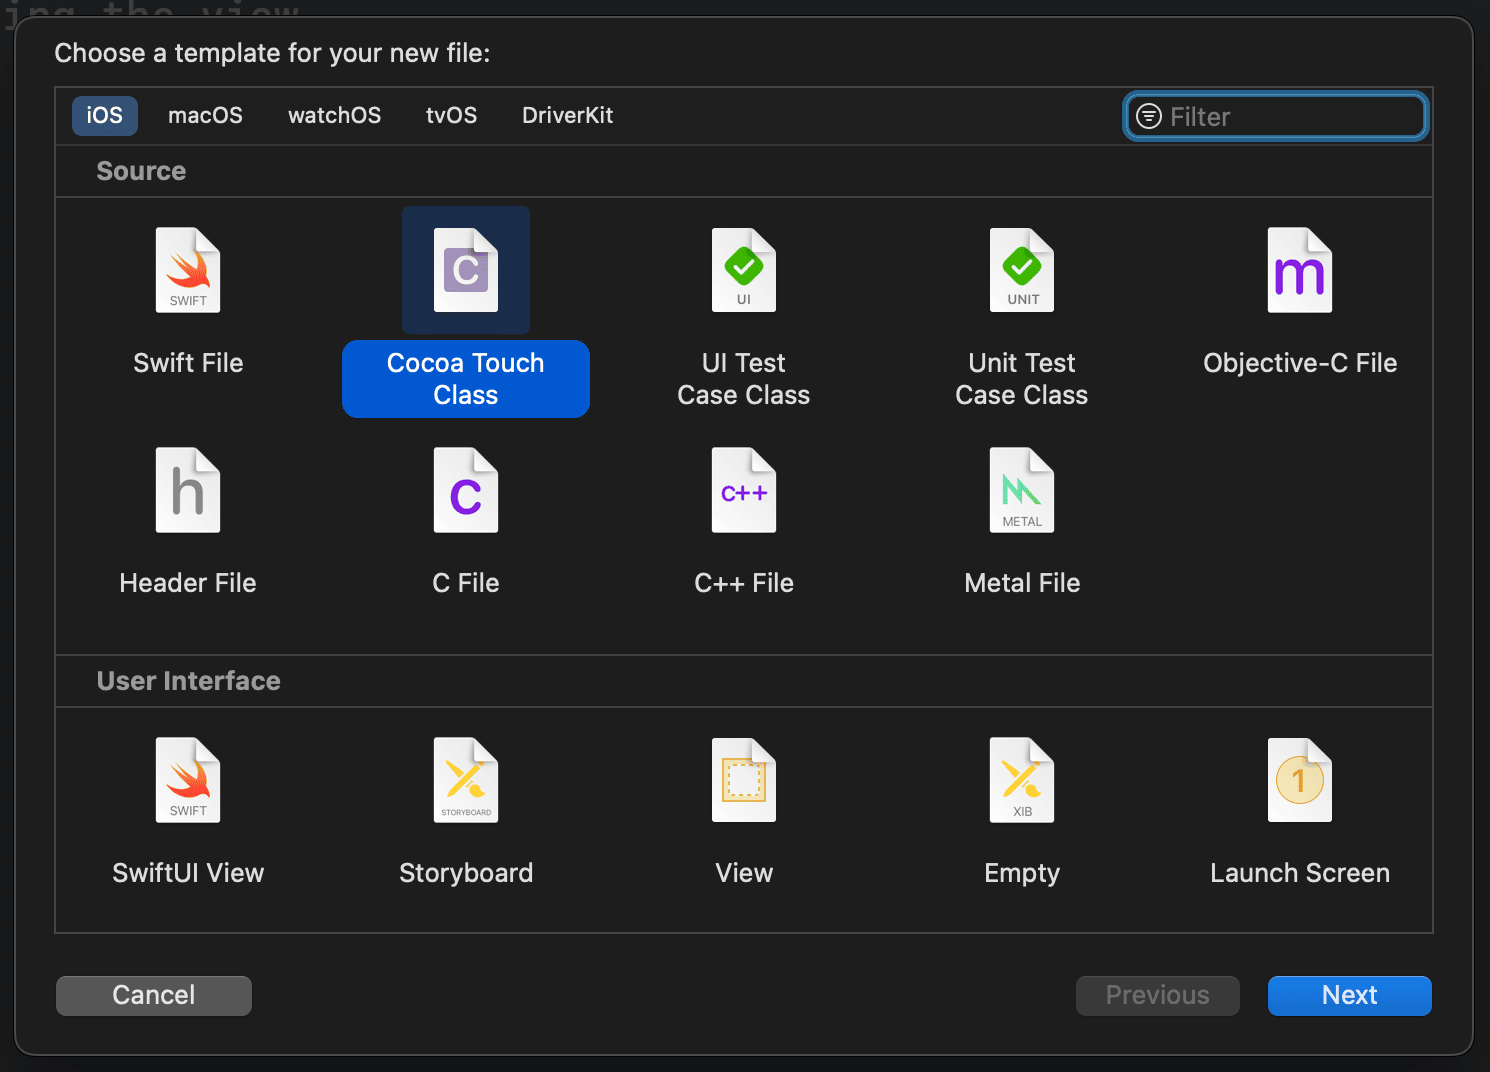
Task: Show tvOS templates tab
Action: [x=452, y=115]
